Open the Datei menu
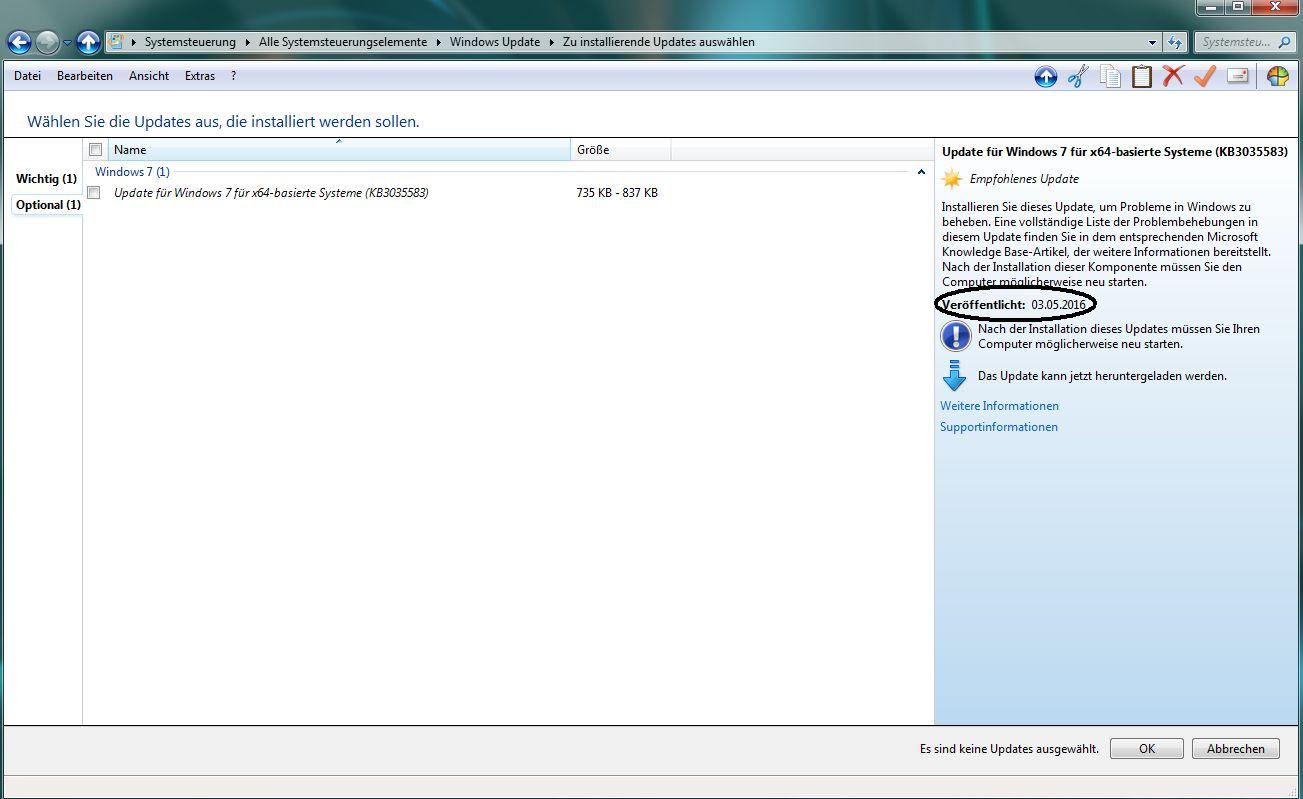Viewport: 1303px width, 799px height. [x=27, y=76]
